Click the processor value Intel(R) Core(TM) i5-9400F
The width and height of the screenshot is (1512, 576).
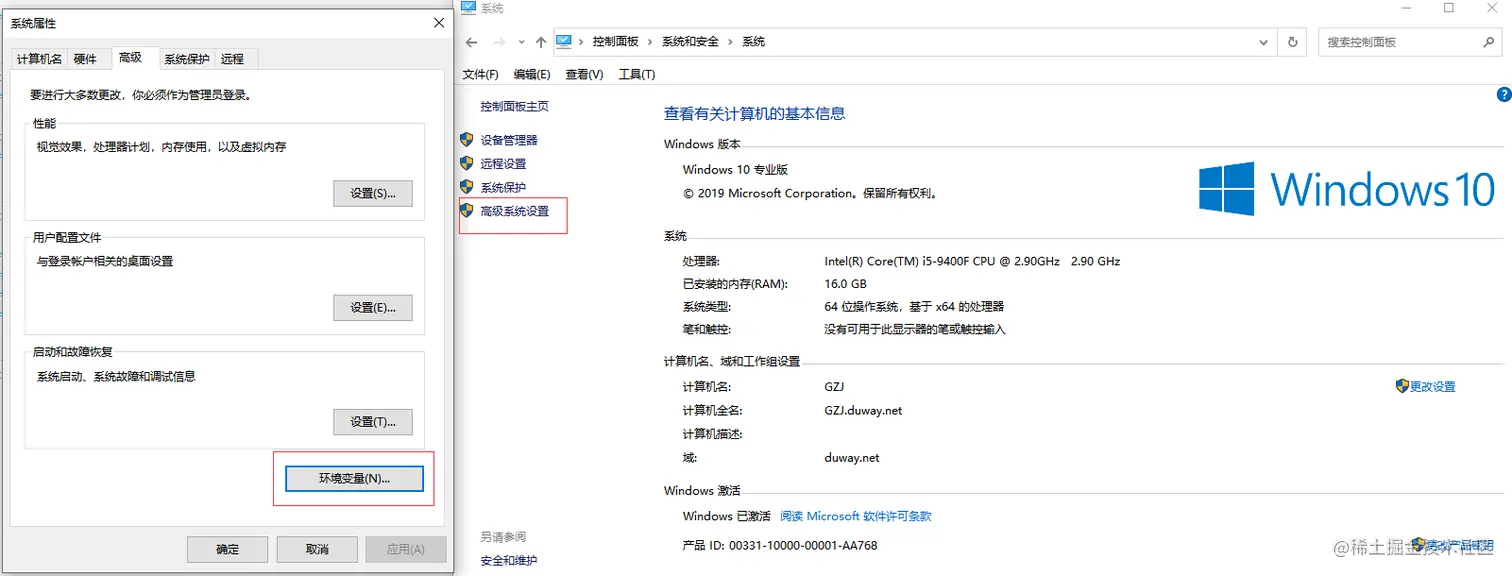(972, 261)
